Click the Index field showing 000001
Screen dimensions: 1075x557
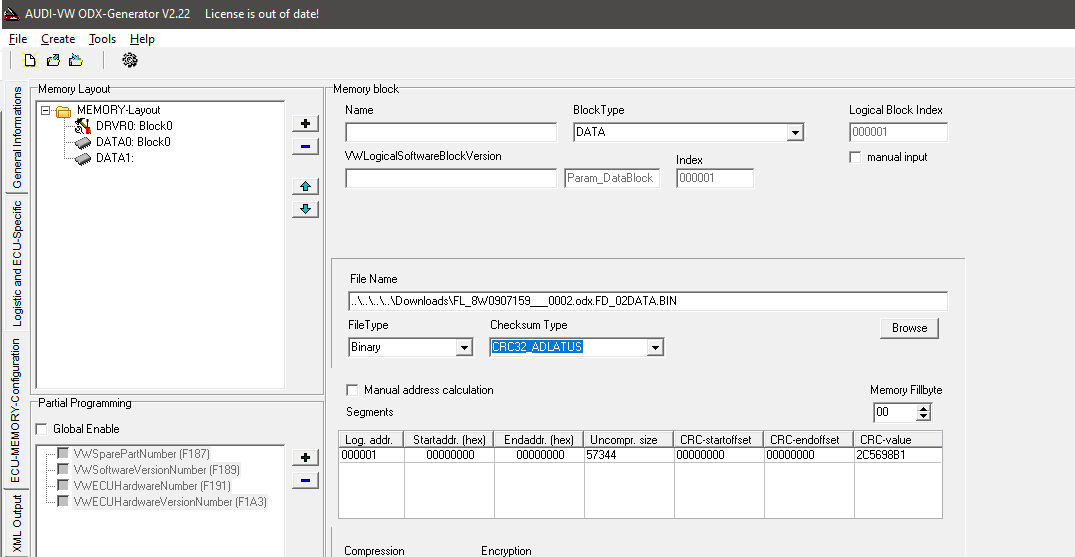(714, 178)
